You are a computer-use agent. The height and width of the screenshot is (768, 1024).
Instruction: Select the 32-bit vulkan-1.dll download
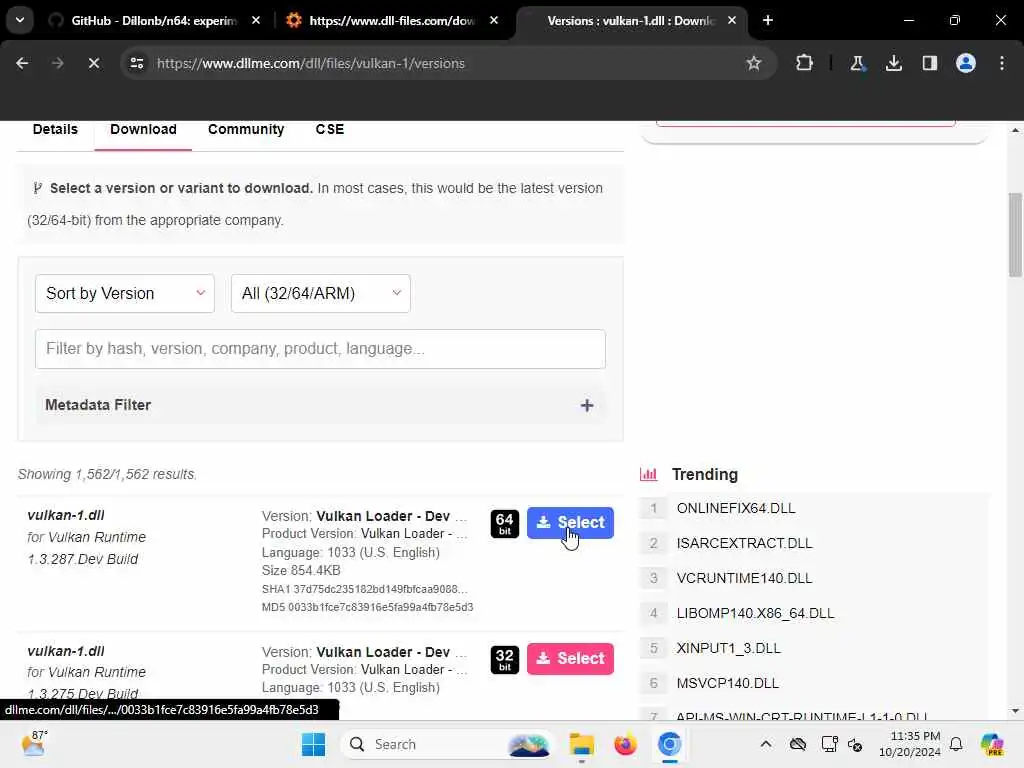pyautogui.click(x=570, y=658)
